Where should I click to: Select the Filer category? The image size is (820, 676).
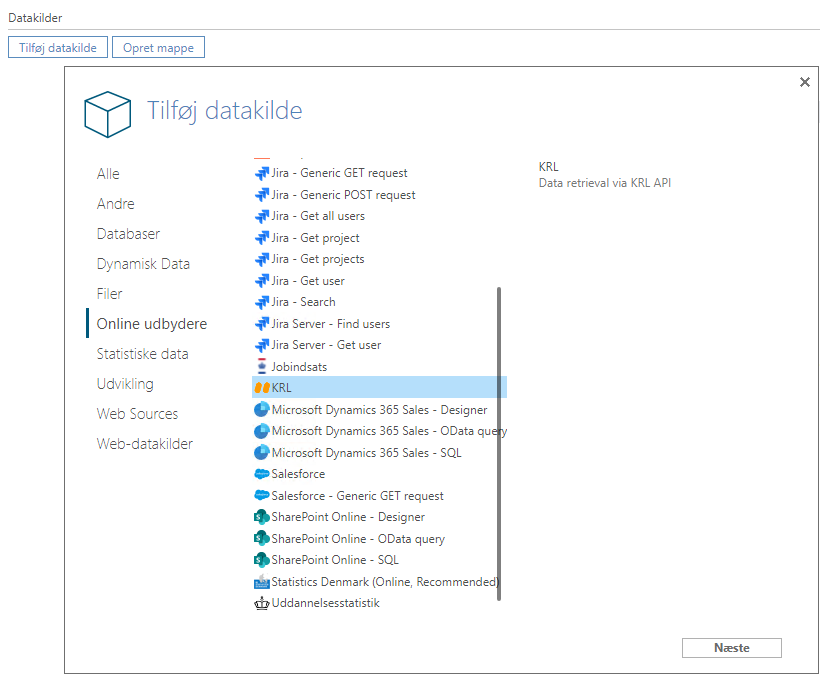coord(109,294)
